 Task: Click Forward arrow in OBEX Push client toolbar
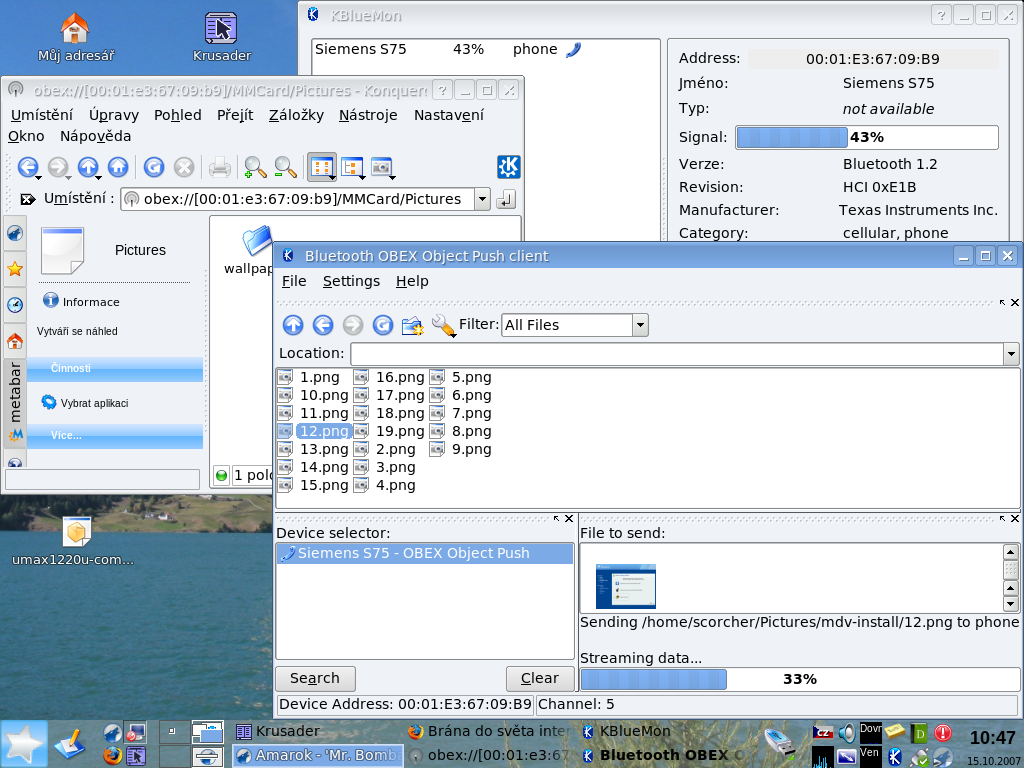pos(353,325)
